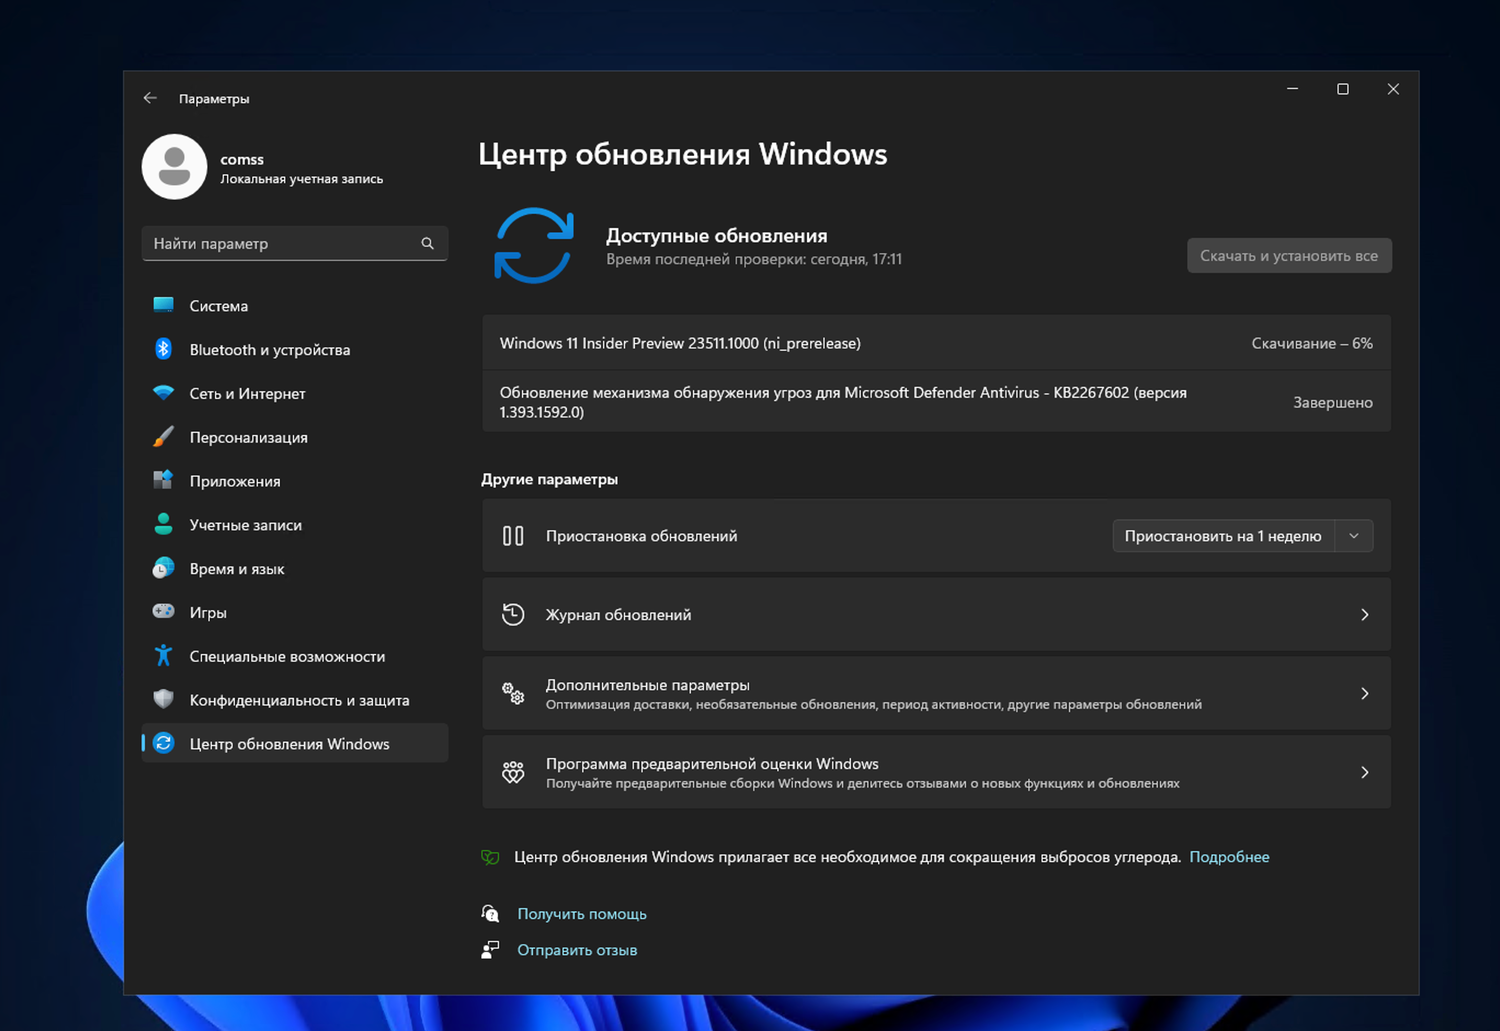
Task: Open the Подробнее link about carbon emissions
Action: tap(1229, 857)
